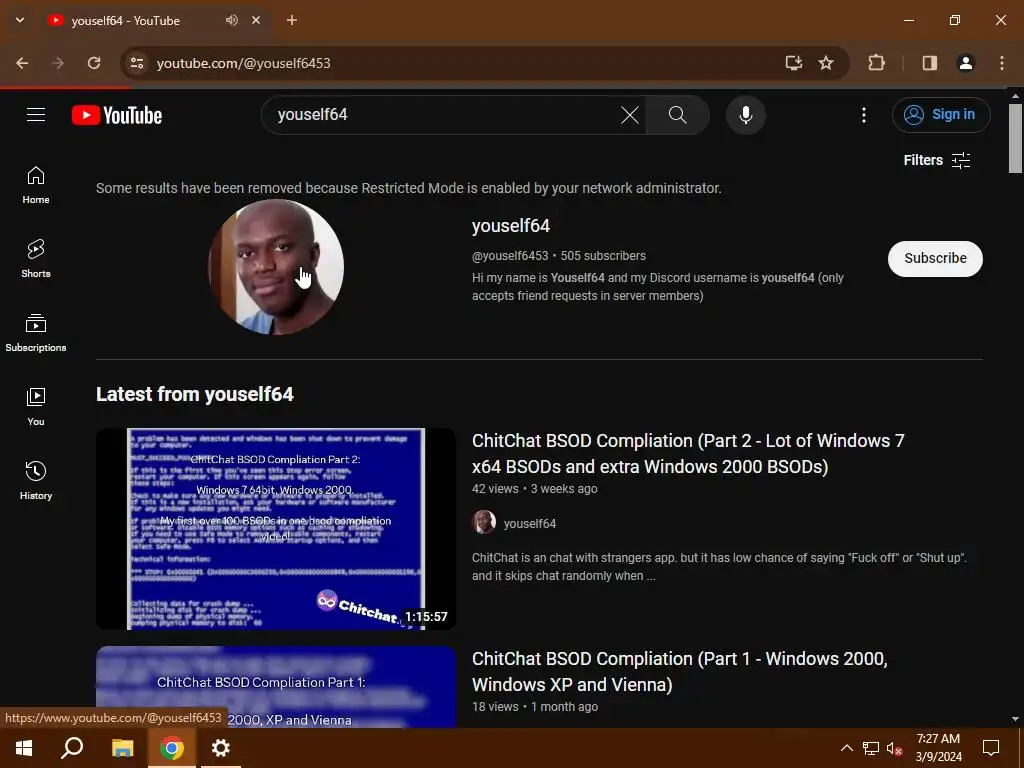Open the ChitChat BSOD Part 1 title
Image resolution: width=1024 pixels, height=768 pixels.
tap(680, 671)
